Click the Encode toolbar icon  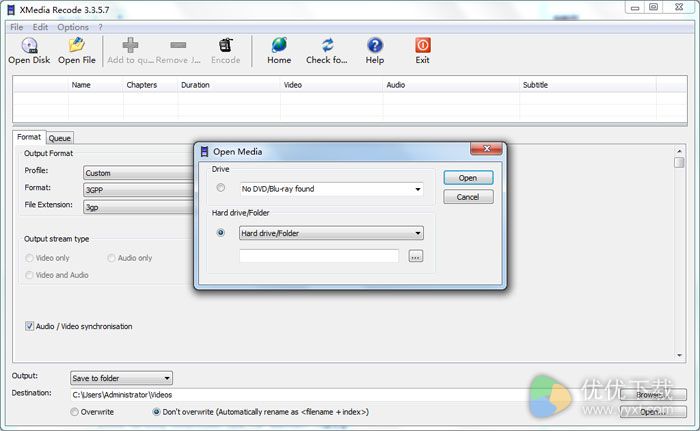tap(226, 45)
